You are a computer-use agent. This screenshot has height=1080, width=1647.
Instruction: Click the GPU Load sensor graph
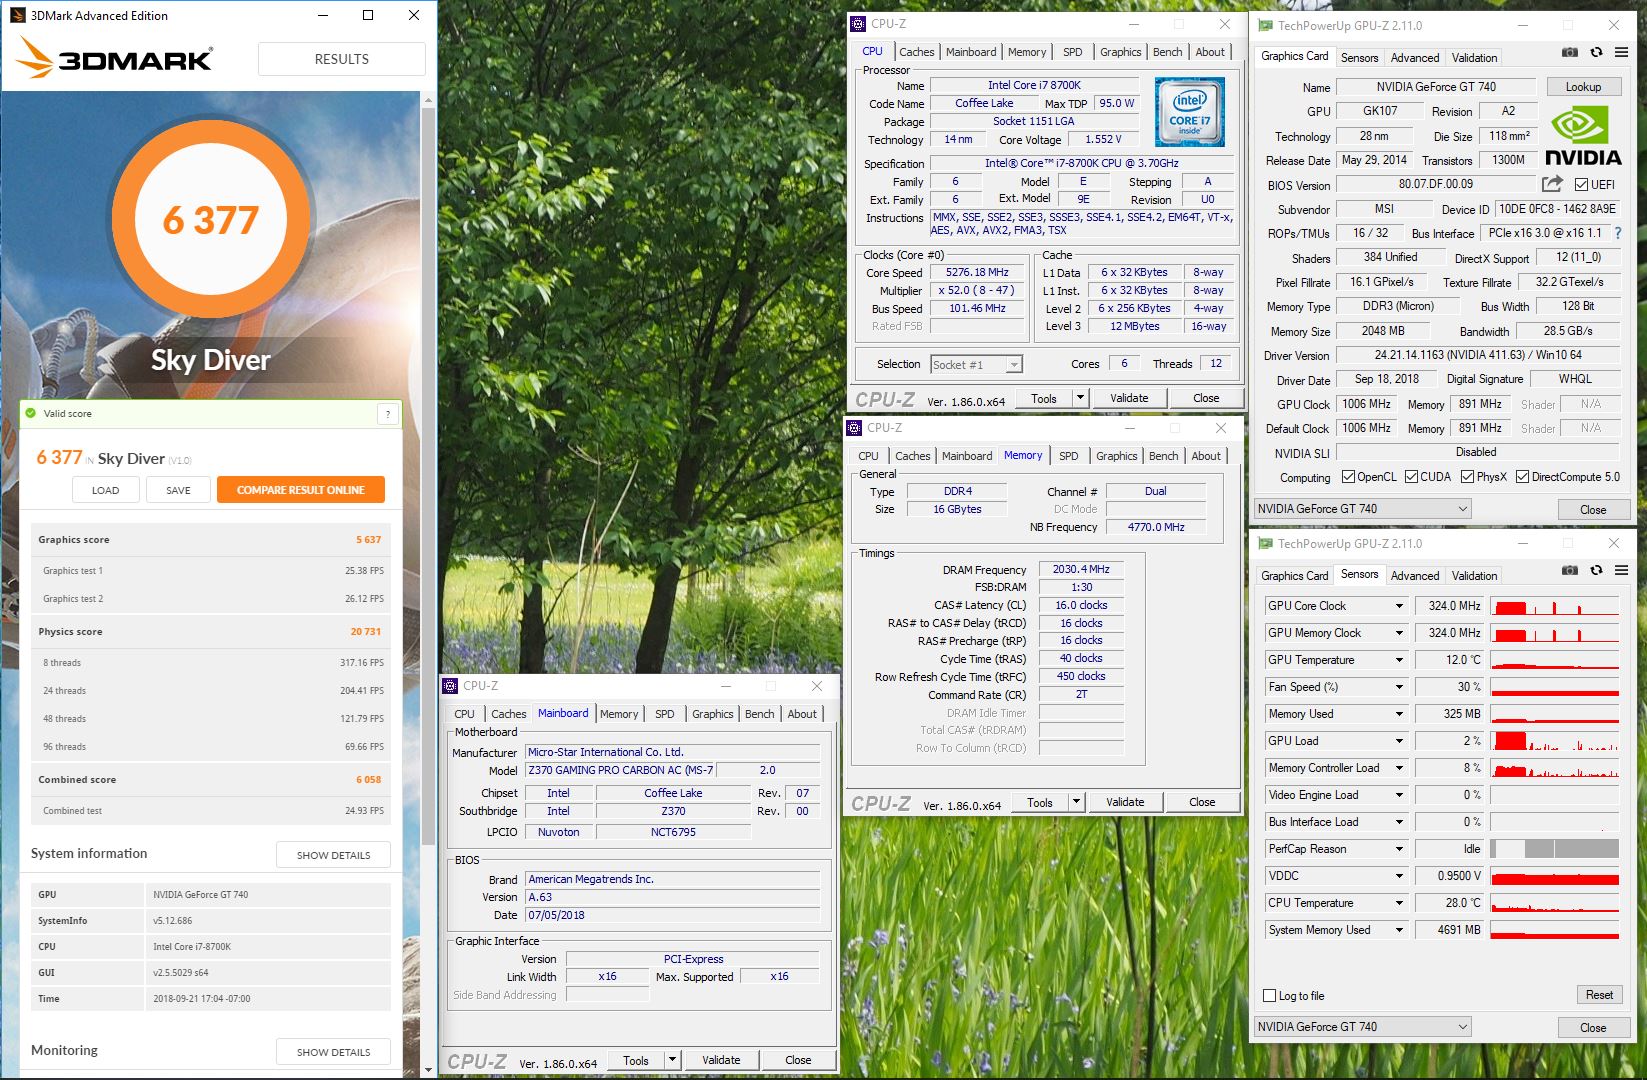[x=1554, y=741]
